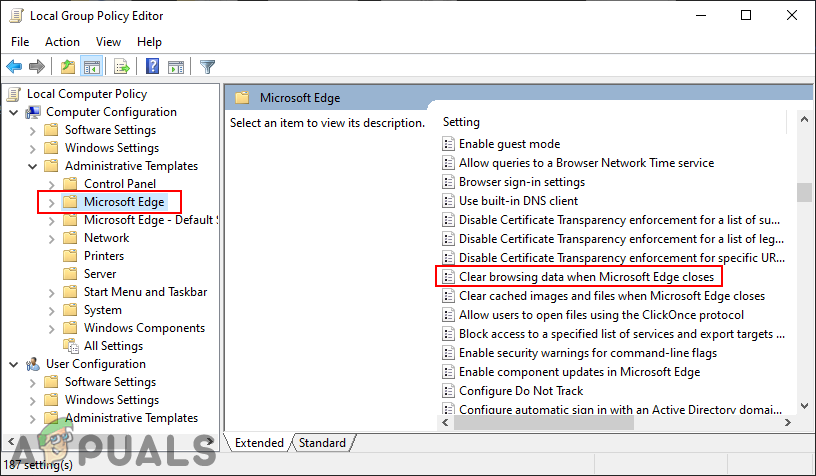Image resolution: width=816 pixels, height=476 pixels.
Task: Open the Action menu
Action: tap(62, 42)
